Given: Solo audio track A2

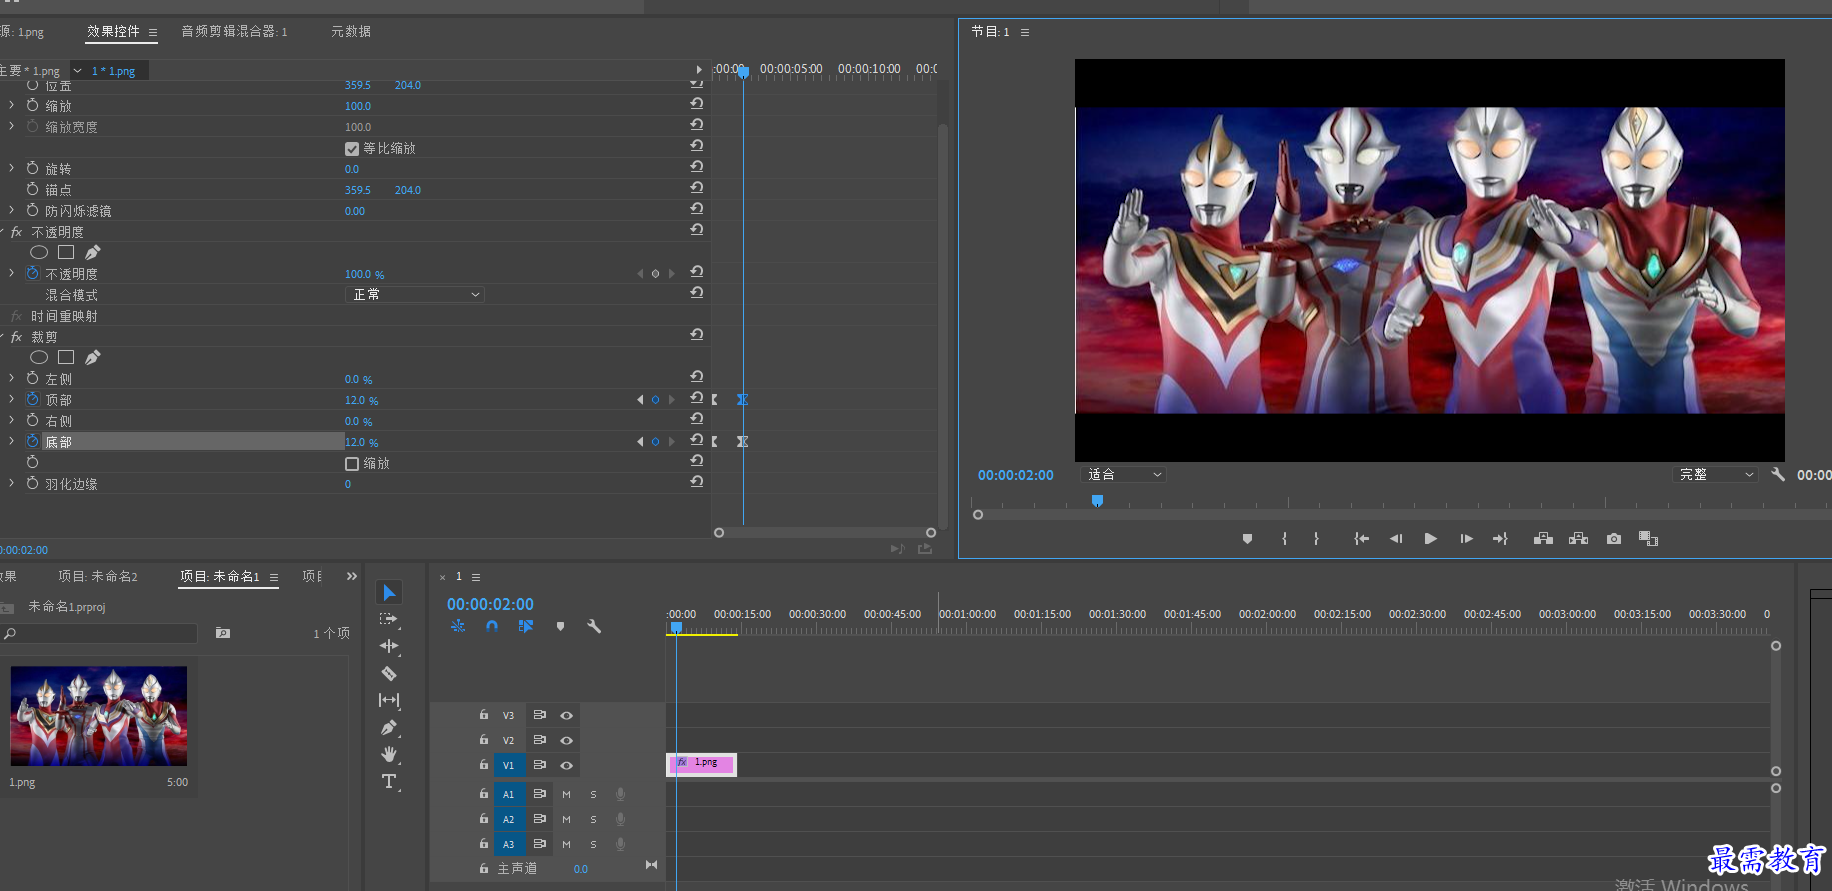Looking at the screenshot, I should (593, 819).
